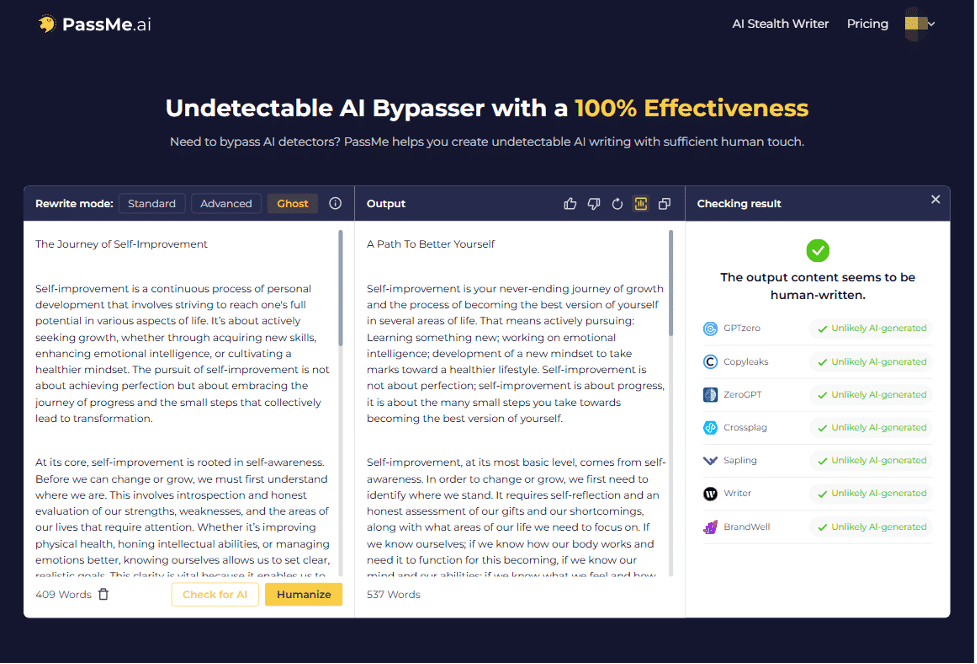Switch to Advanced rewrite mode
Viewport: 977px width, 664px height.
pyautogui.click(x=226, y=203)
